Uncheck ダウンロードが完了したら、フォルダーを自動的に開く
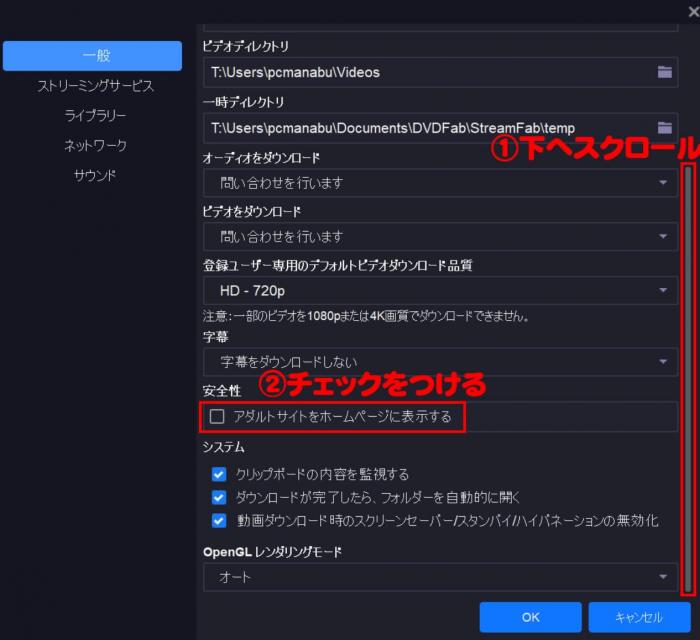Image resolution: width=700 pixels, height=640 pixels. [219, 497]
